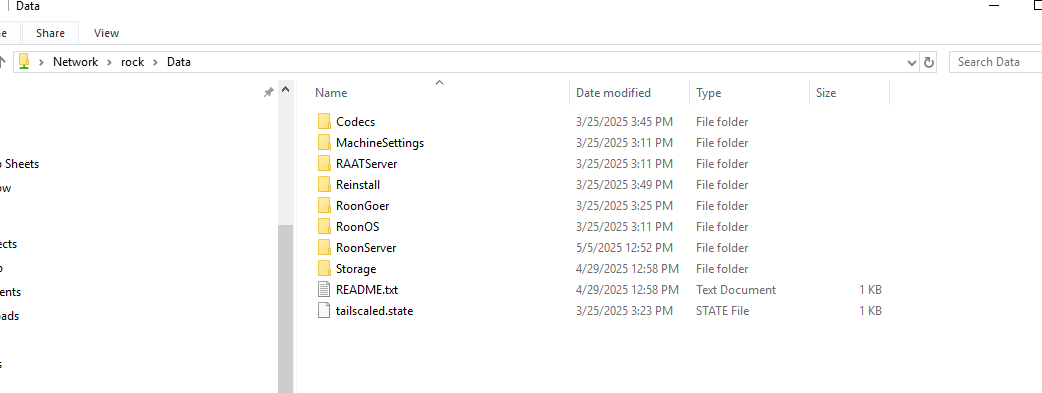Select the tailscaled.state file name
Image resolution: width=1042 pixels, height=393 pixels.
(375, 311)
